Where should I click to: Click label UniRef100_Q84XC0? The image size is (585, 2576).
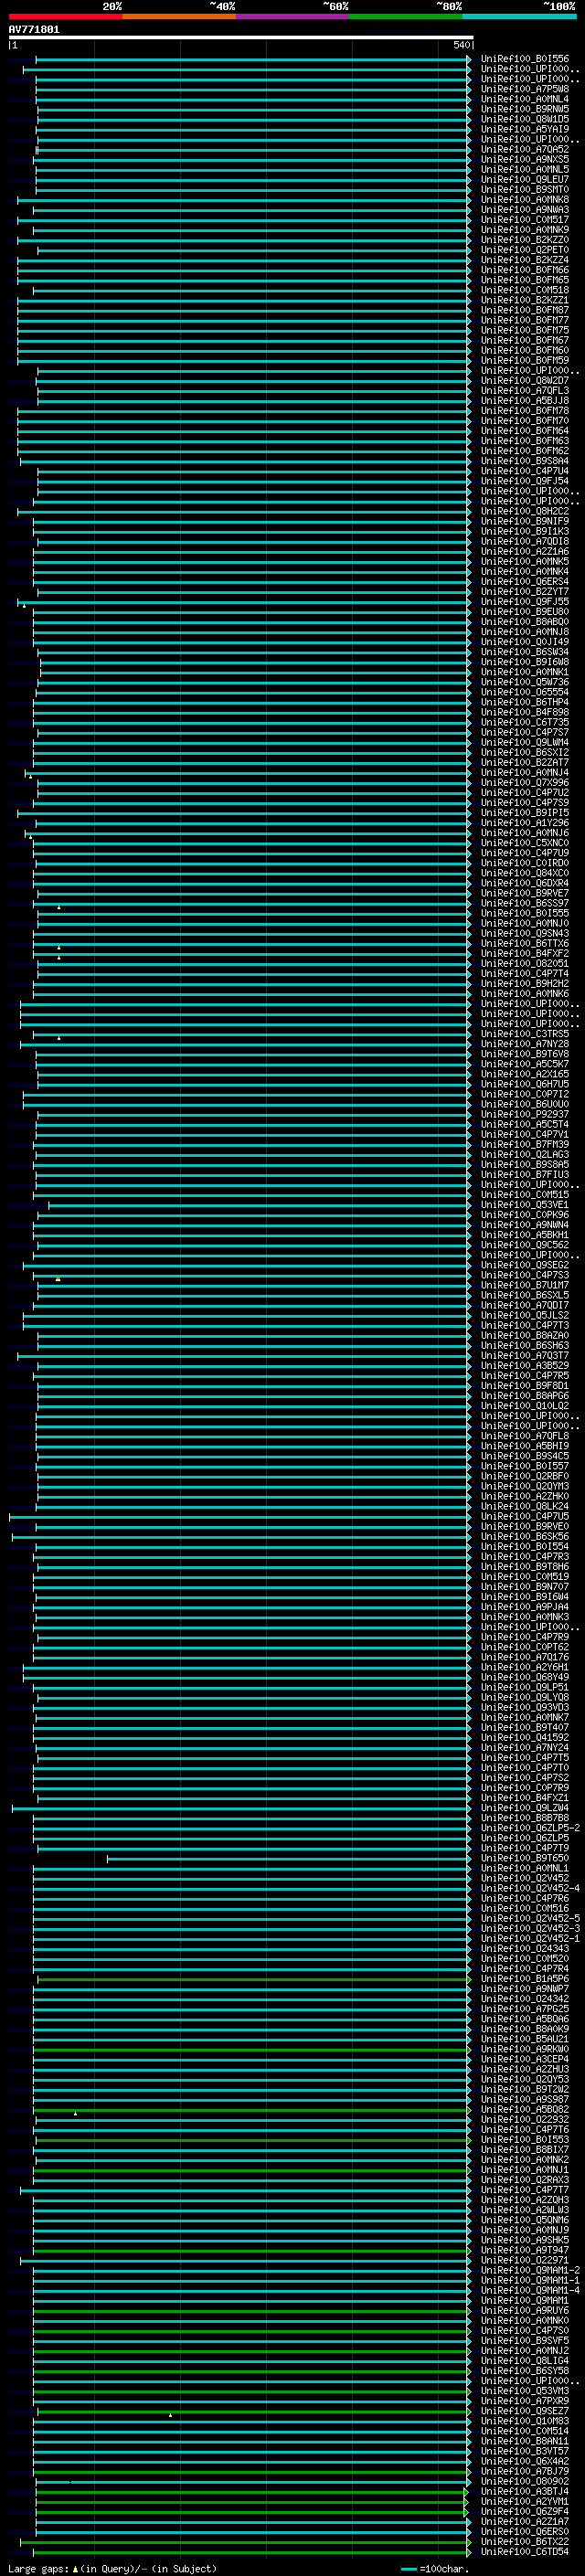tap(524, 873)
